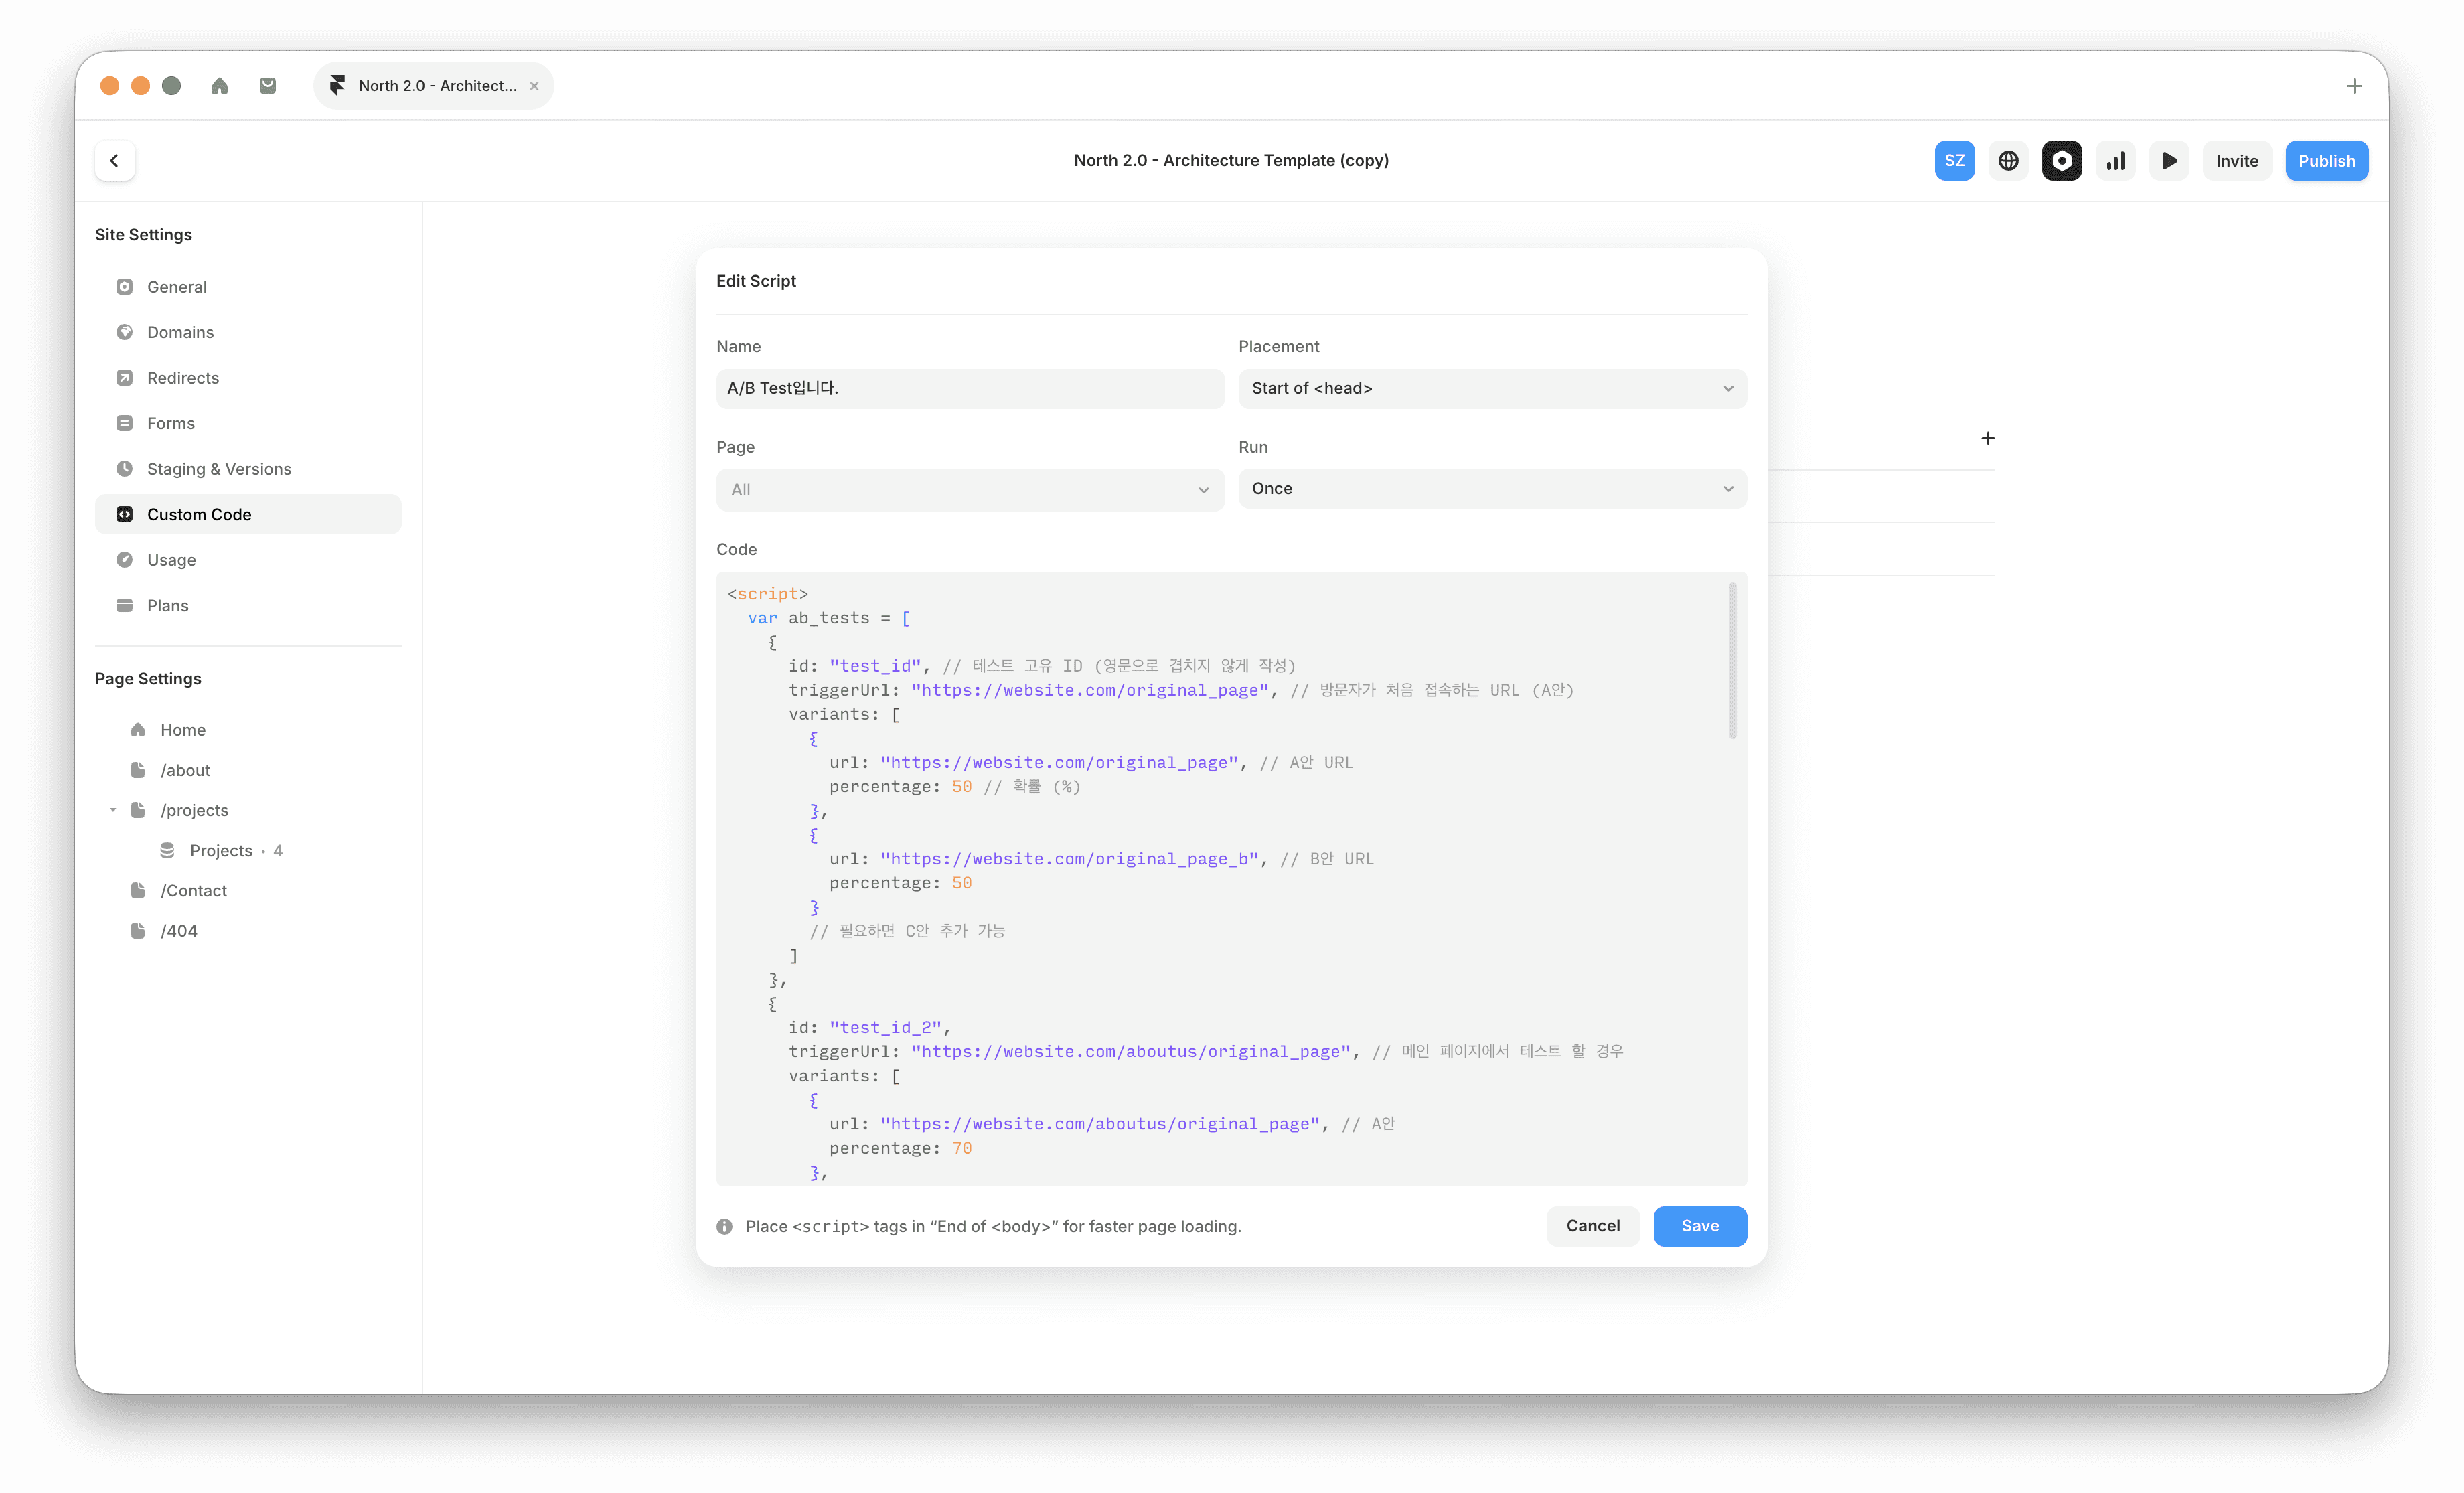Open the site settings gear icon
Image resolution: width=2464 pixels, height=1493 pixels.
point(2061,161)
